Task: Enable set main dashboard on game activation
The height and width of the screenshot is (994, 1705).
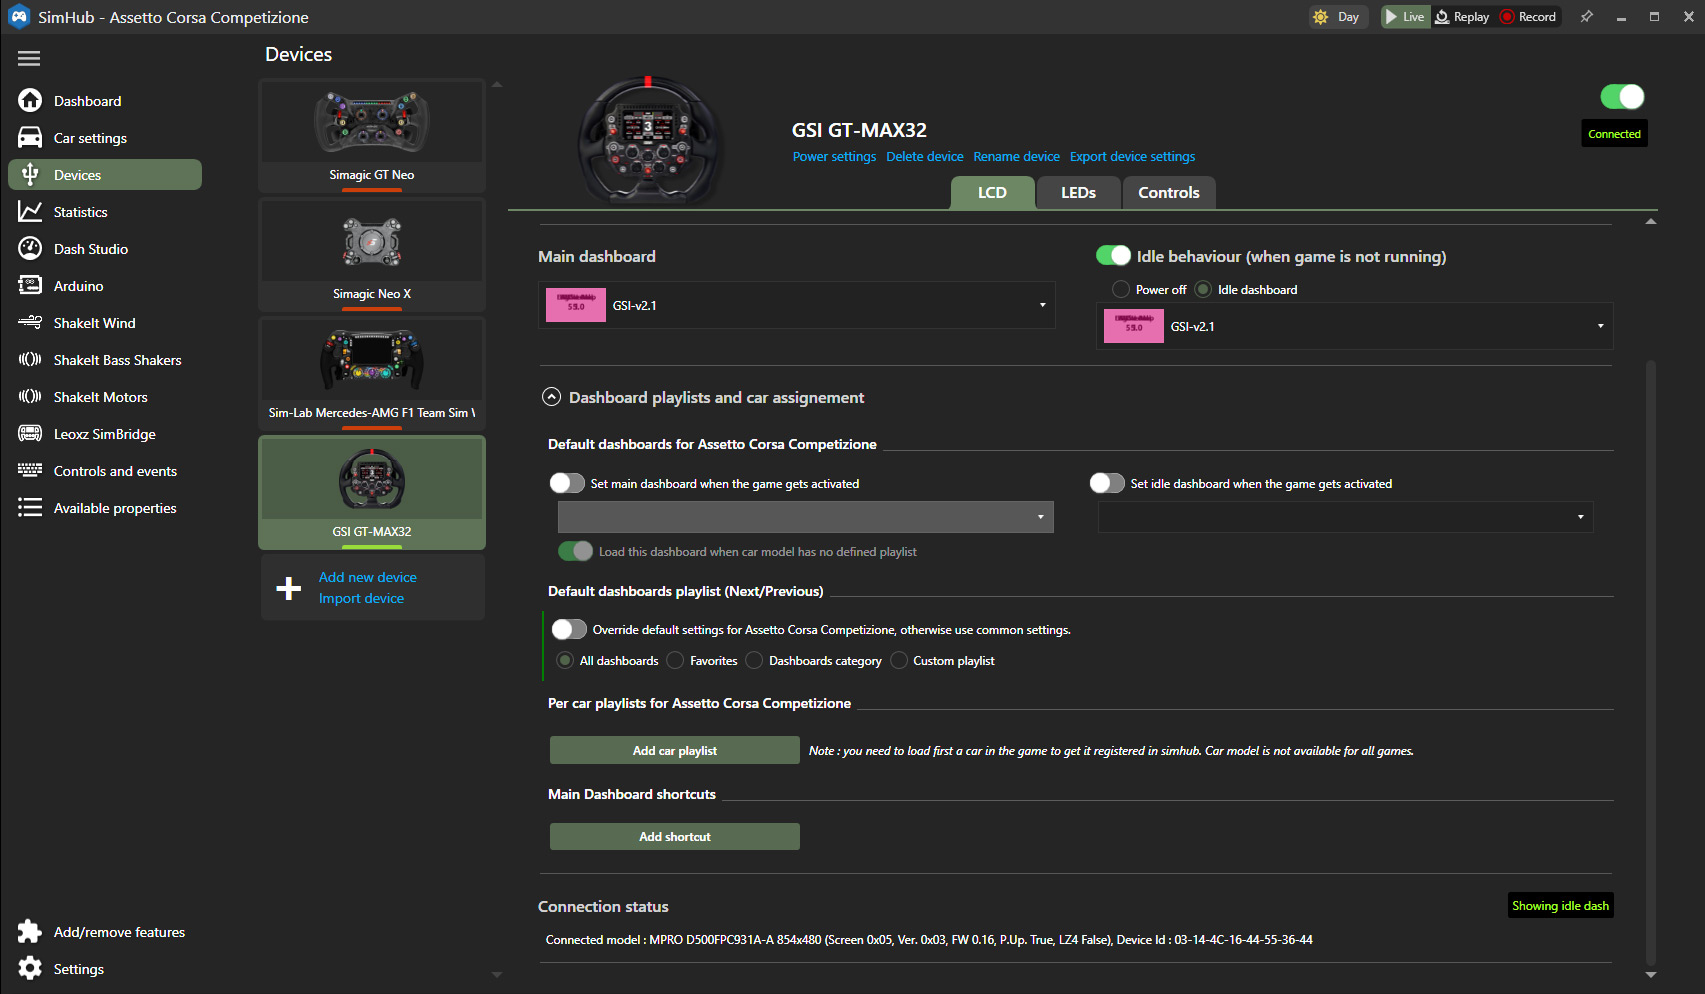Action: click(x=567, y=484)
